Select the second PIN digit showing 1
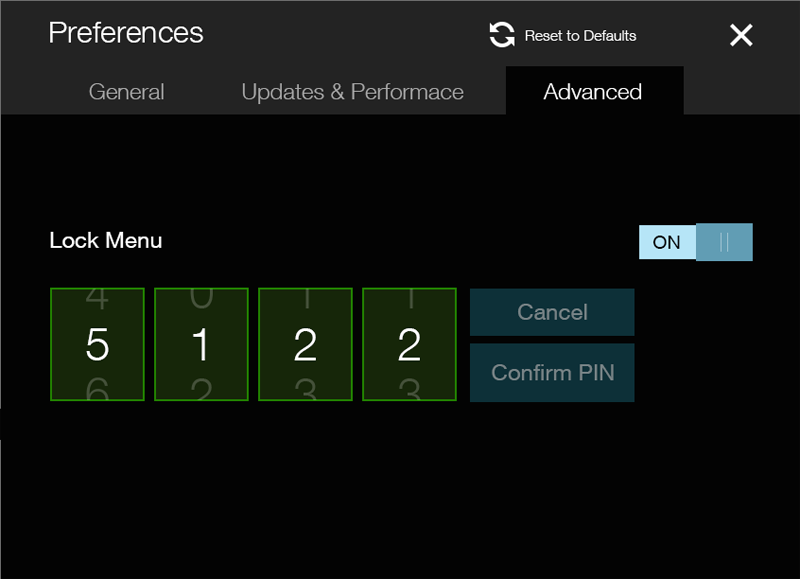 point(201,345)
